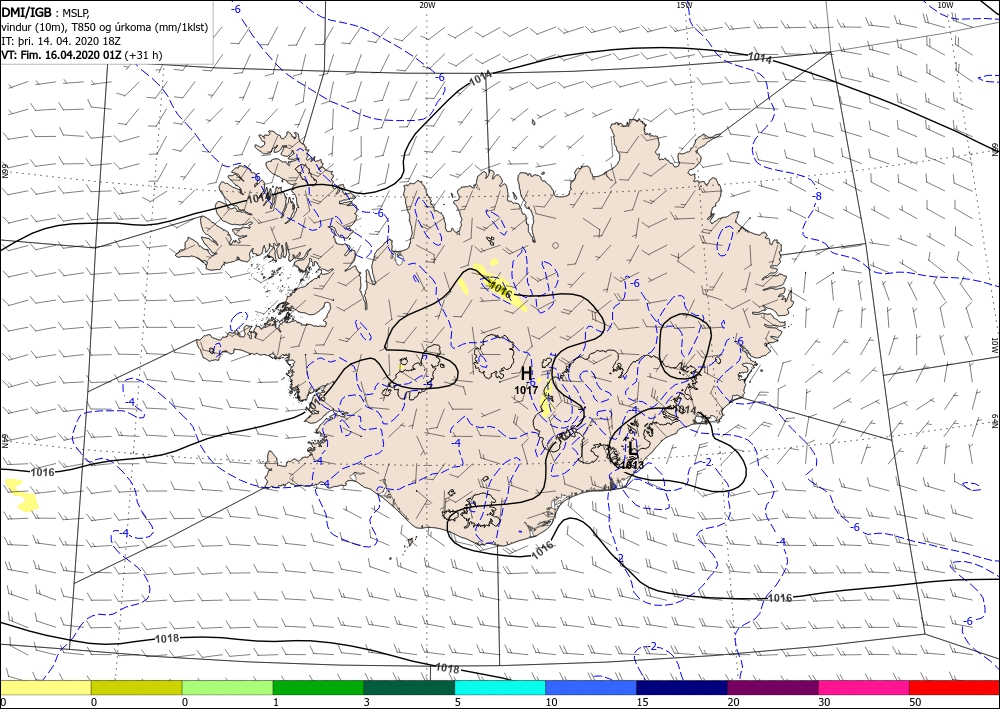Screen dimensions: 1000x709
Task: Click the legend tick label '50'
Action: click(x=914, y=702)
